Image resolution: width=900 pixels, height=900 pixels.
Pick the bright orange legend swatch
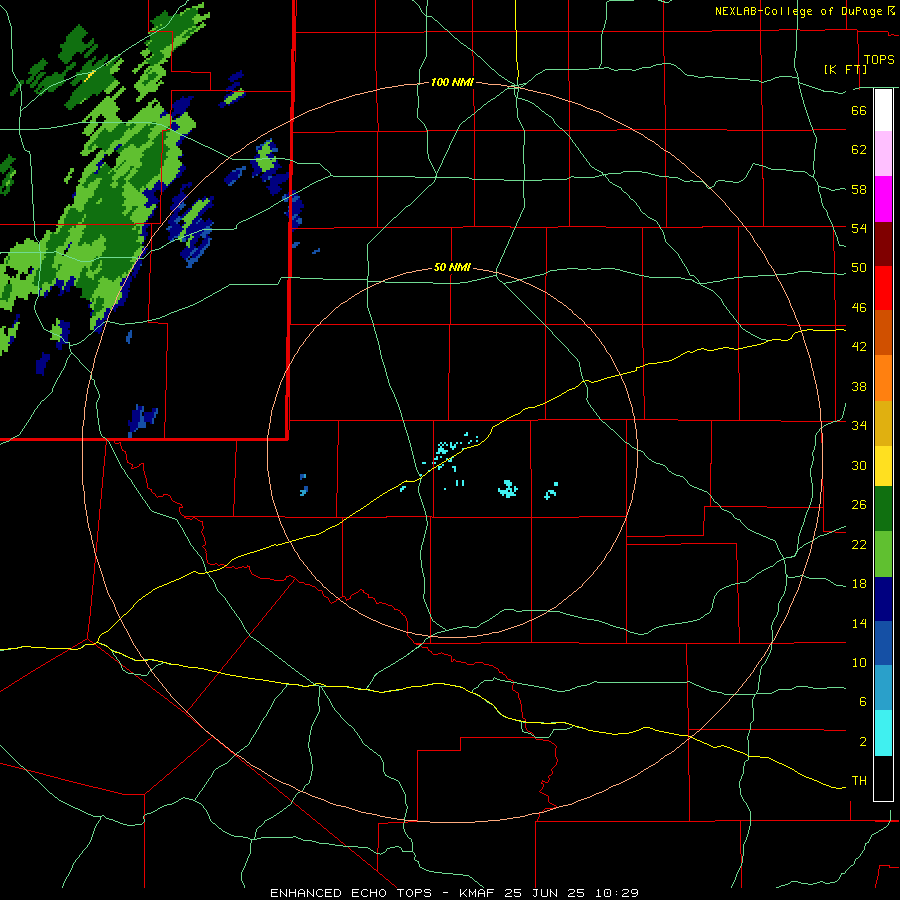tap(883, 378)
